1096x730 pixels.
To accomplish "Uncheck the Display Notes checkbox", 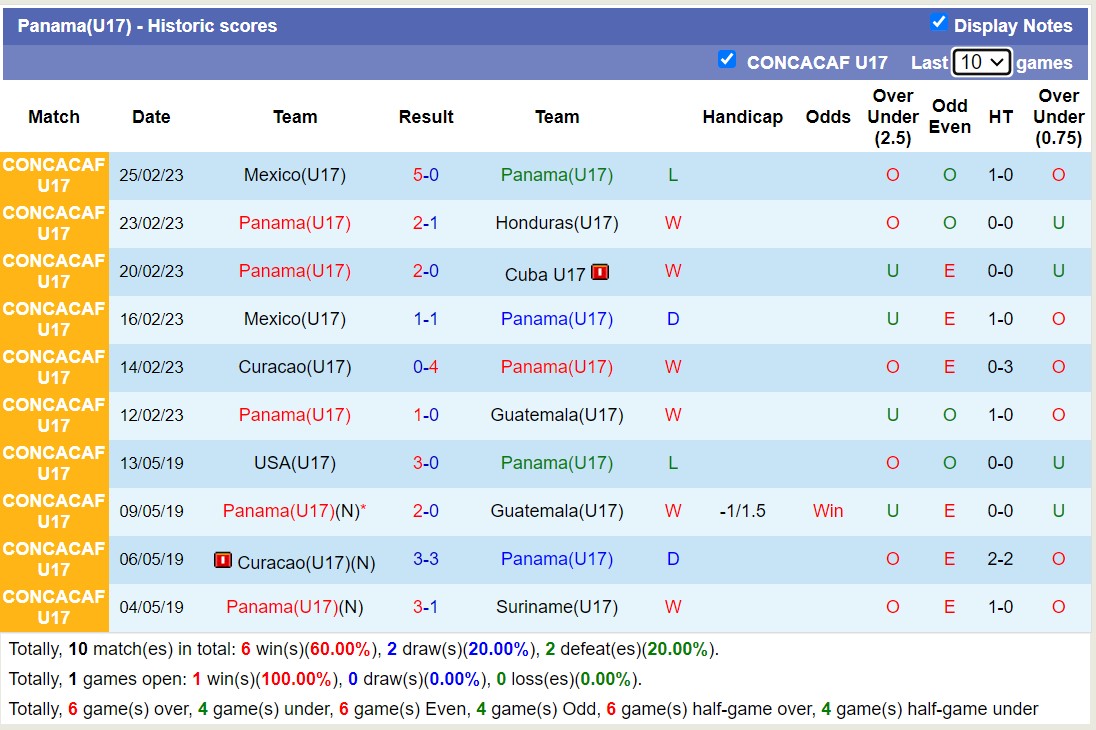I will [938, 23].
